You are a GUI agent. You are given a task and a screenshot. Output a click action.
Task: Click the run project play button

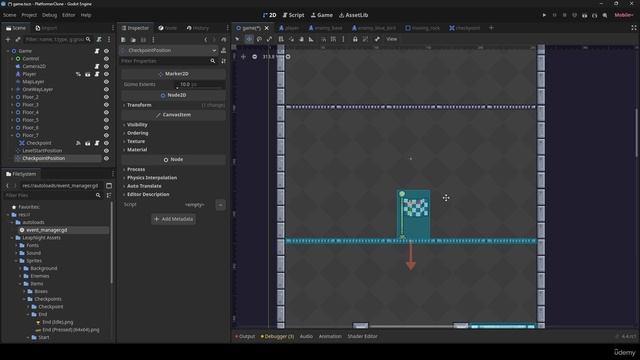click(544, 15)
